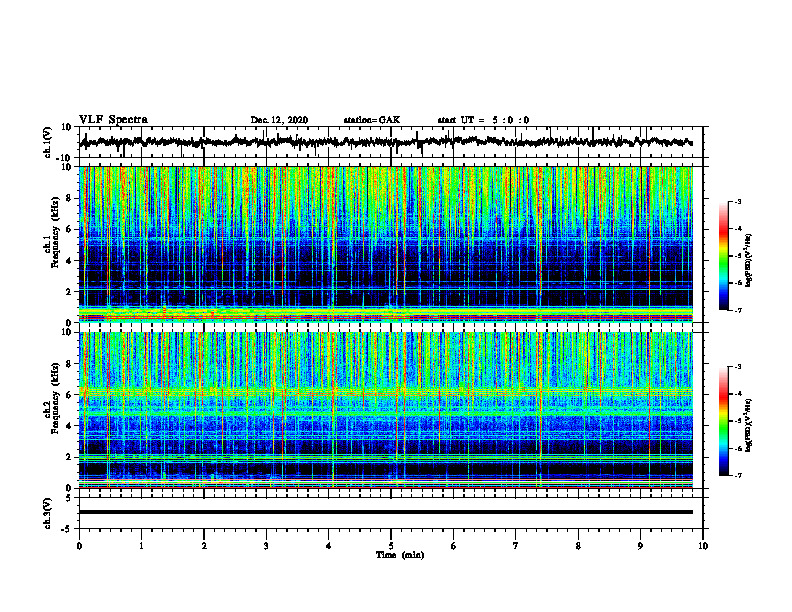Click the "Time (min)" x-axis label
This screenshot has height=612, width=792.
(400, 555)
